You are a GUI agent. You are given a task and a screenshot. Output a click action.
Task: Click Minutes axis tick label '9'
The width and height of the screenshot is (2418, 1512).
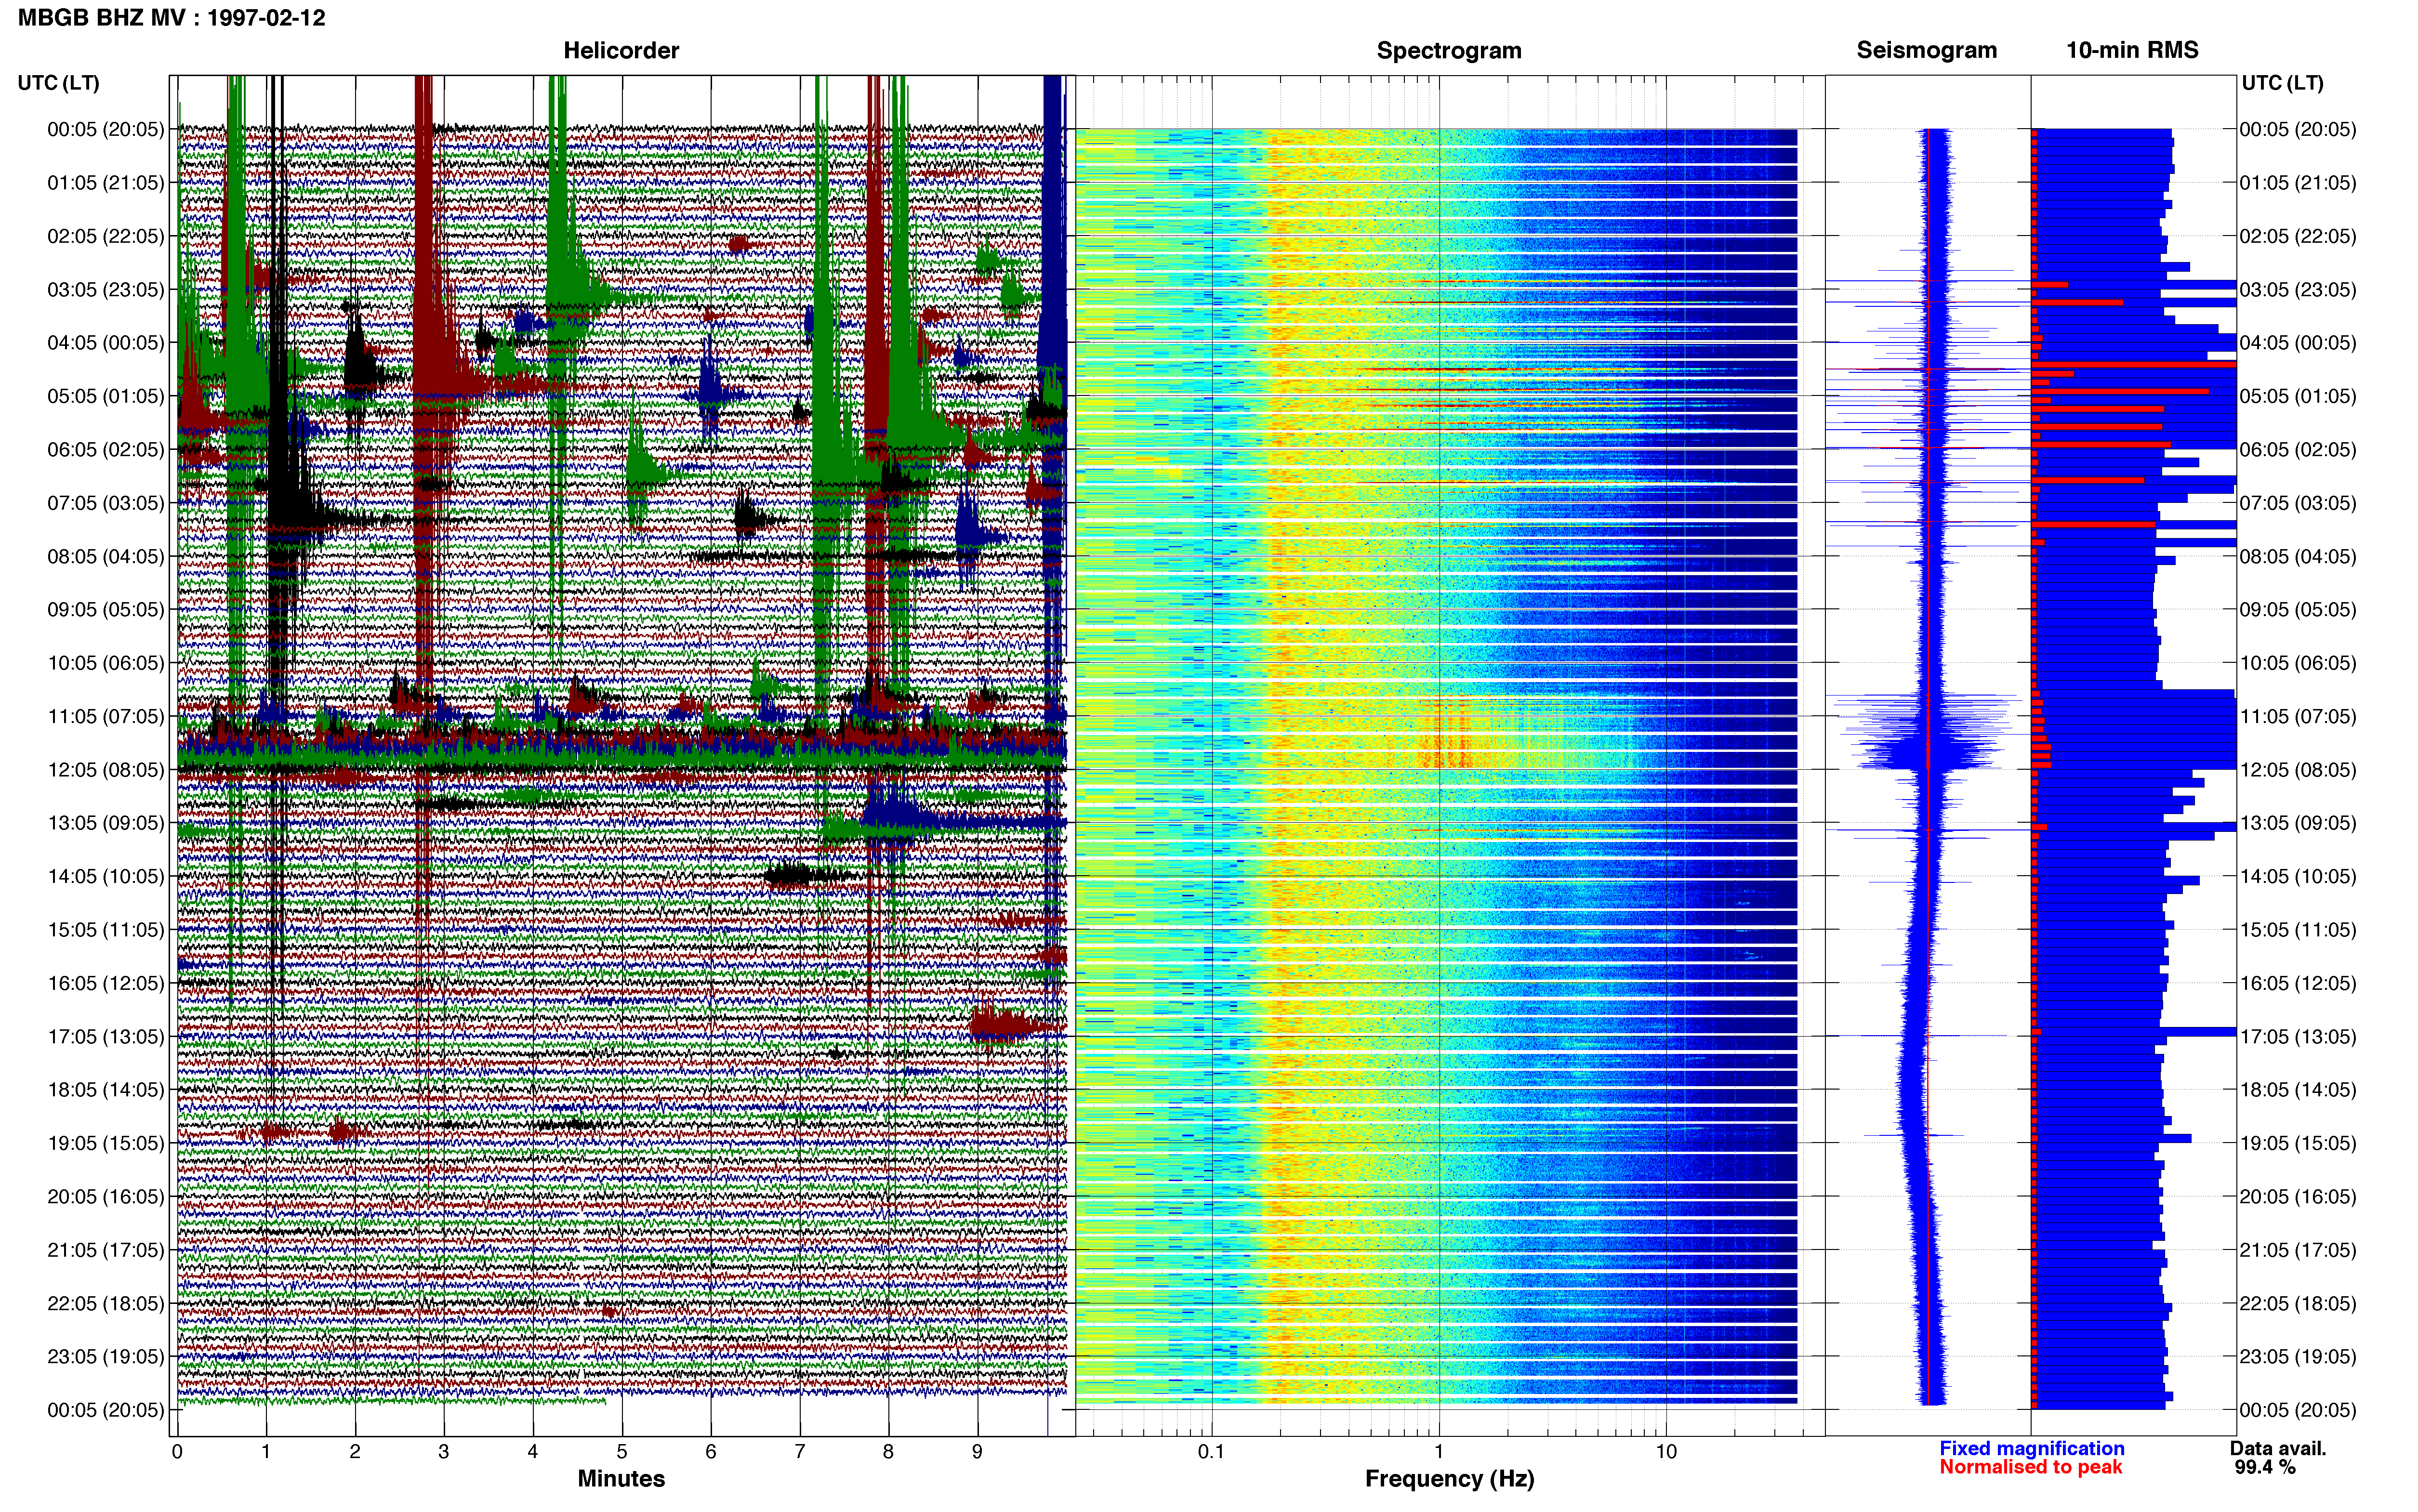977,1452
